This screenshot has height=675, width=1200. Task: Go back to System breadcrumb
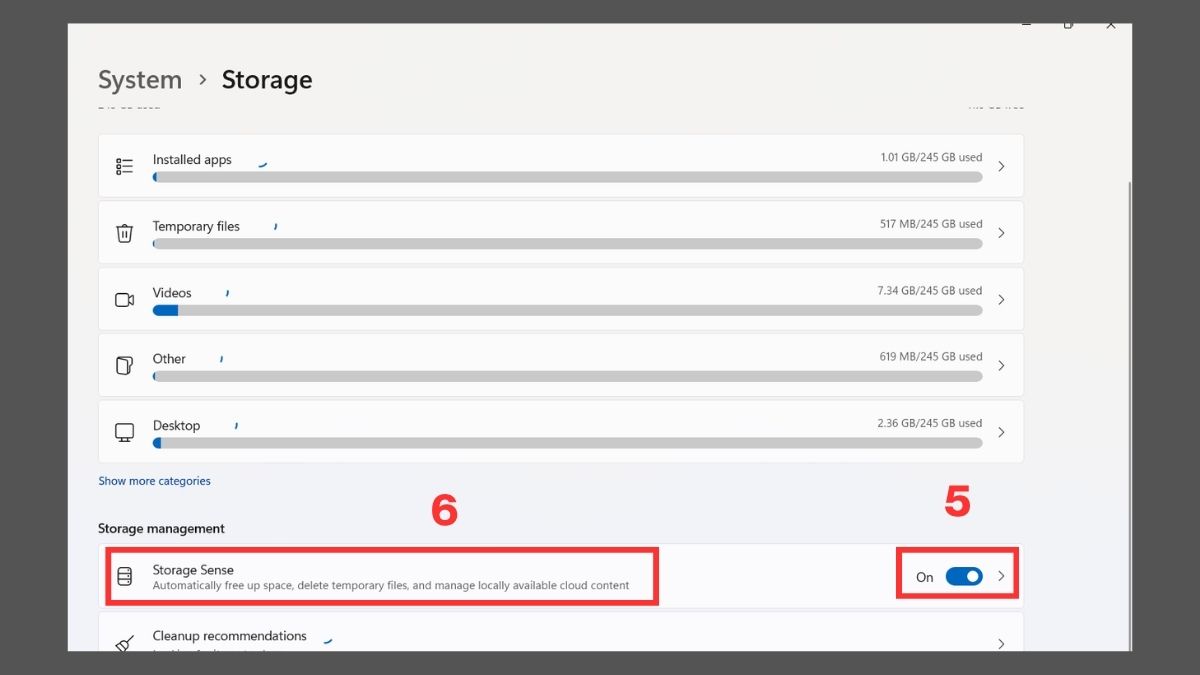click(x=140, y=80)
